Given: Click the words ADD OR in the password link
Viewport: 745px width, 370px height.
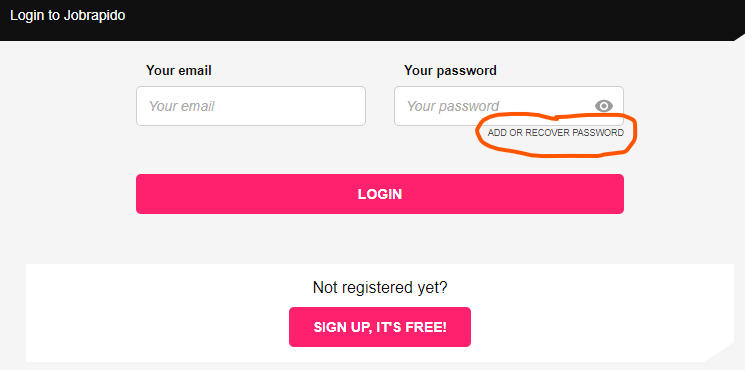Looking at the screenshot, I should tap(505, 133).
